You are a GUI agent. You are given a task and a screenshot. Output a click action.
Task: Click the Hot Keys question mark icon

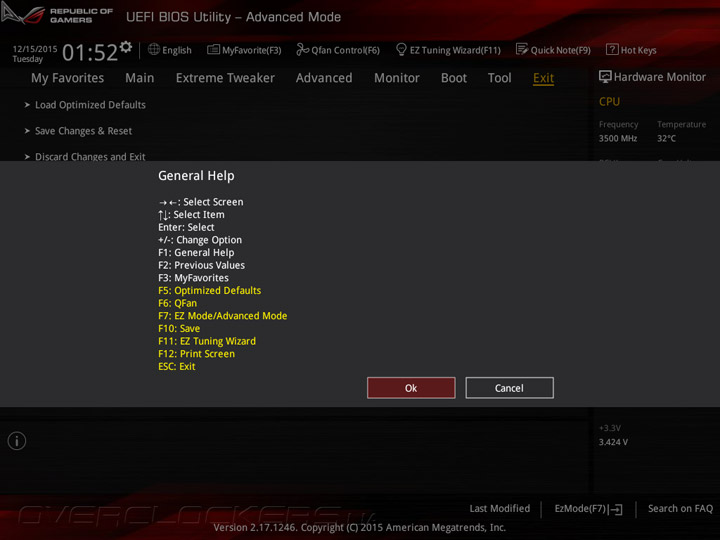tap(612, 49)
